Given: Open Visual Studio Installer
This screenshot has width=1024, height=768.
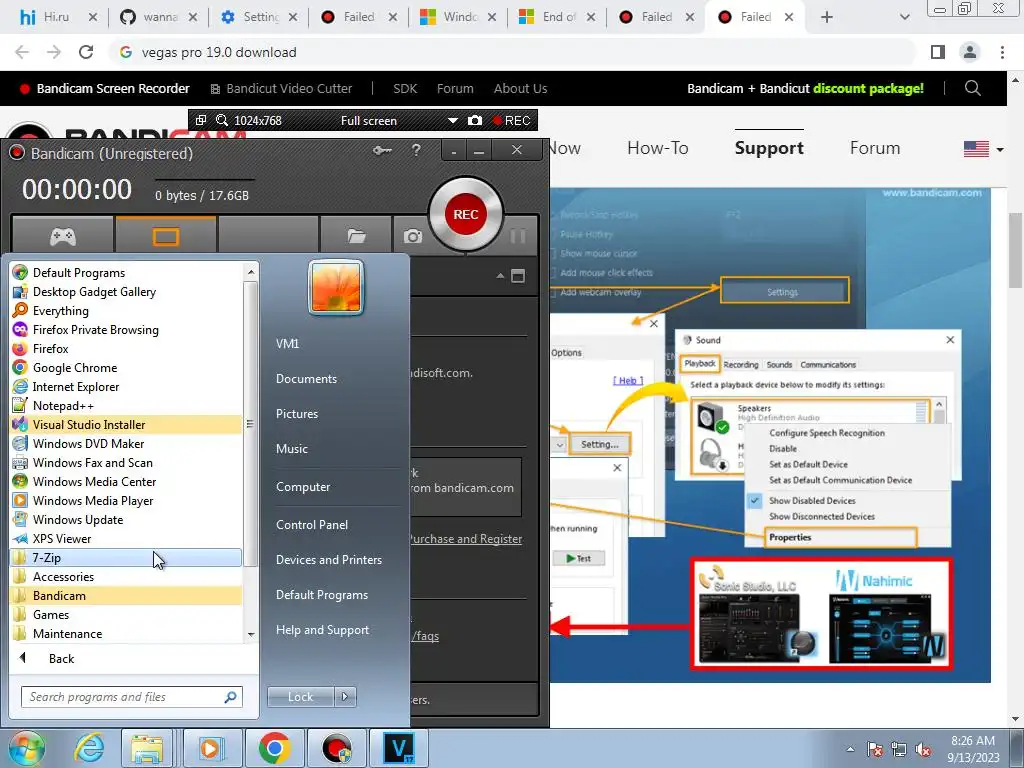Looking at the screenshot, I should [x=127, y=424].
